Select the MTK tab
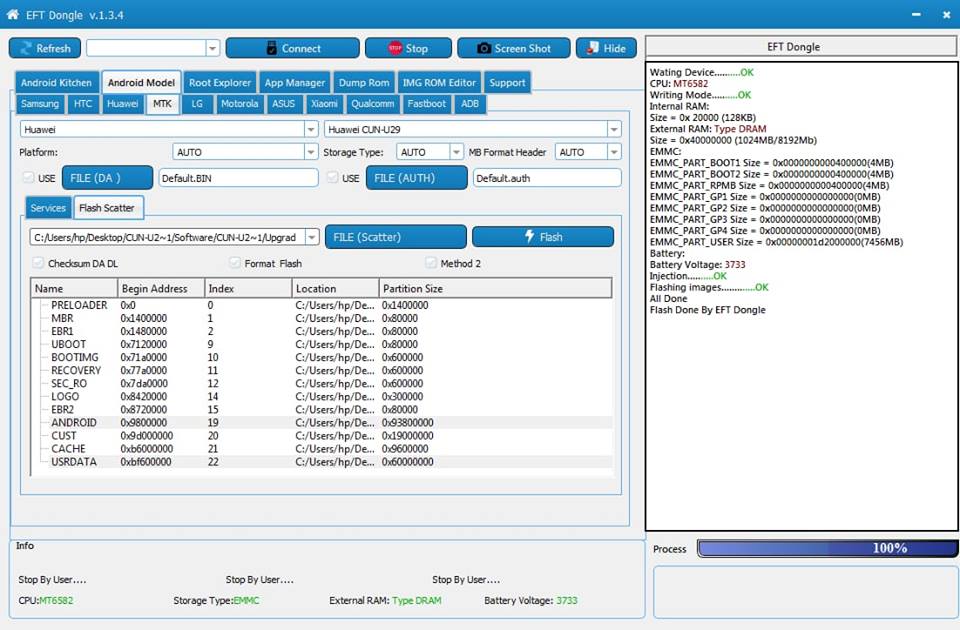 (x=162, y=104)
